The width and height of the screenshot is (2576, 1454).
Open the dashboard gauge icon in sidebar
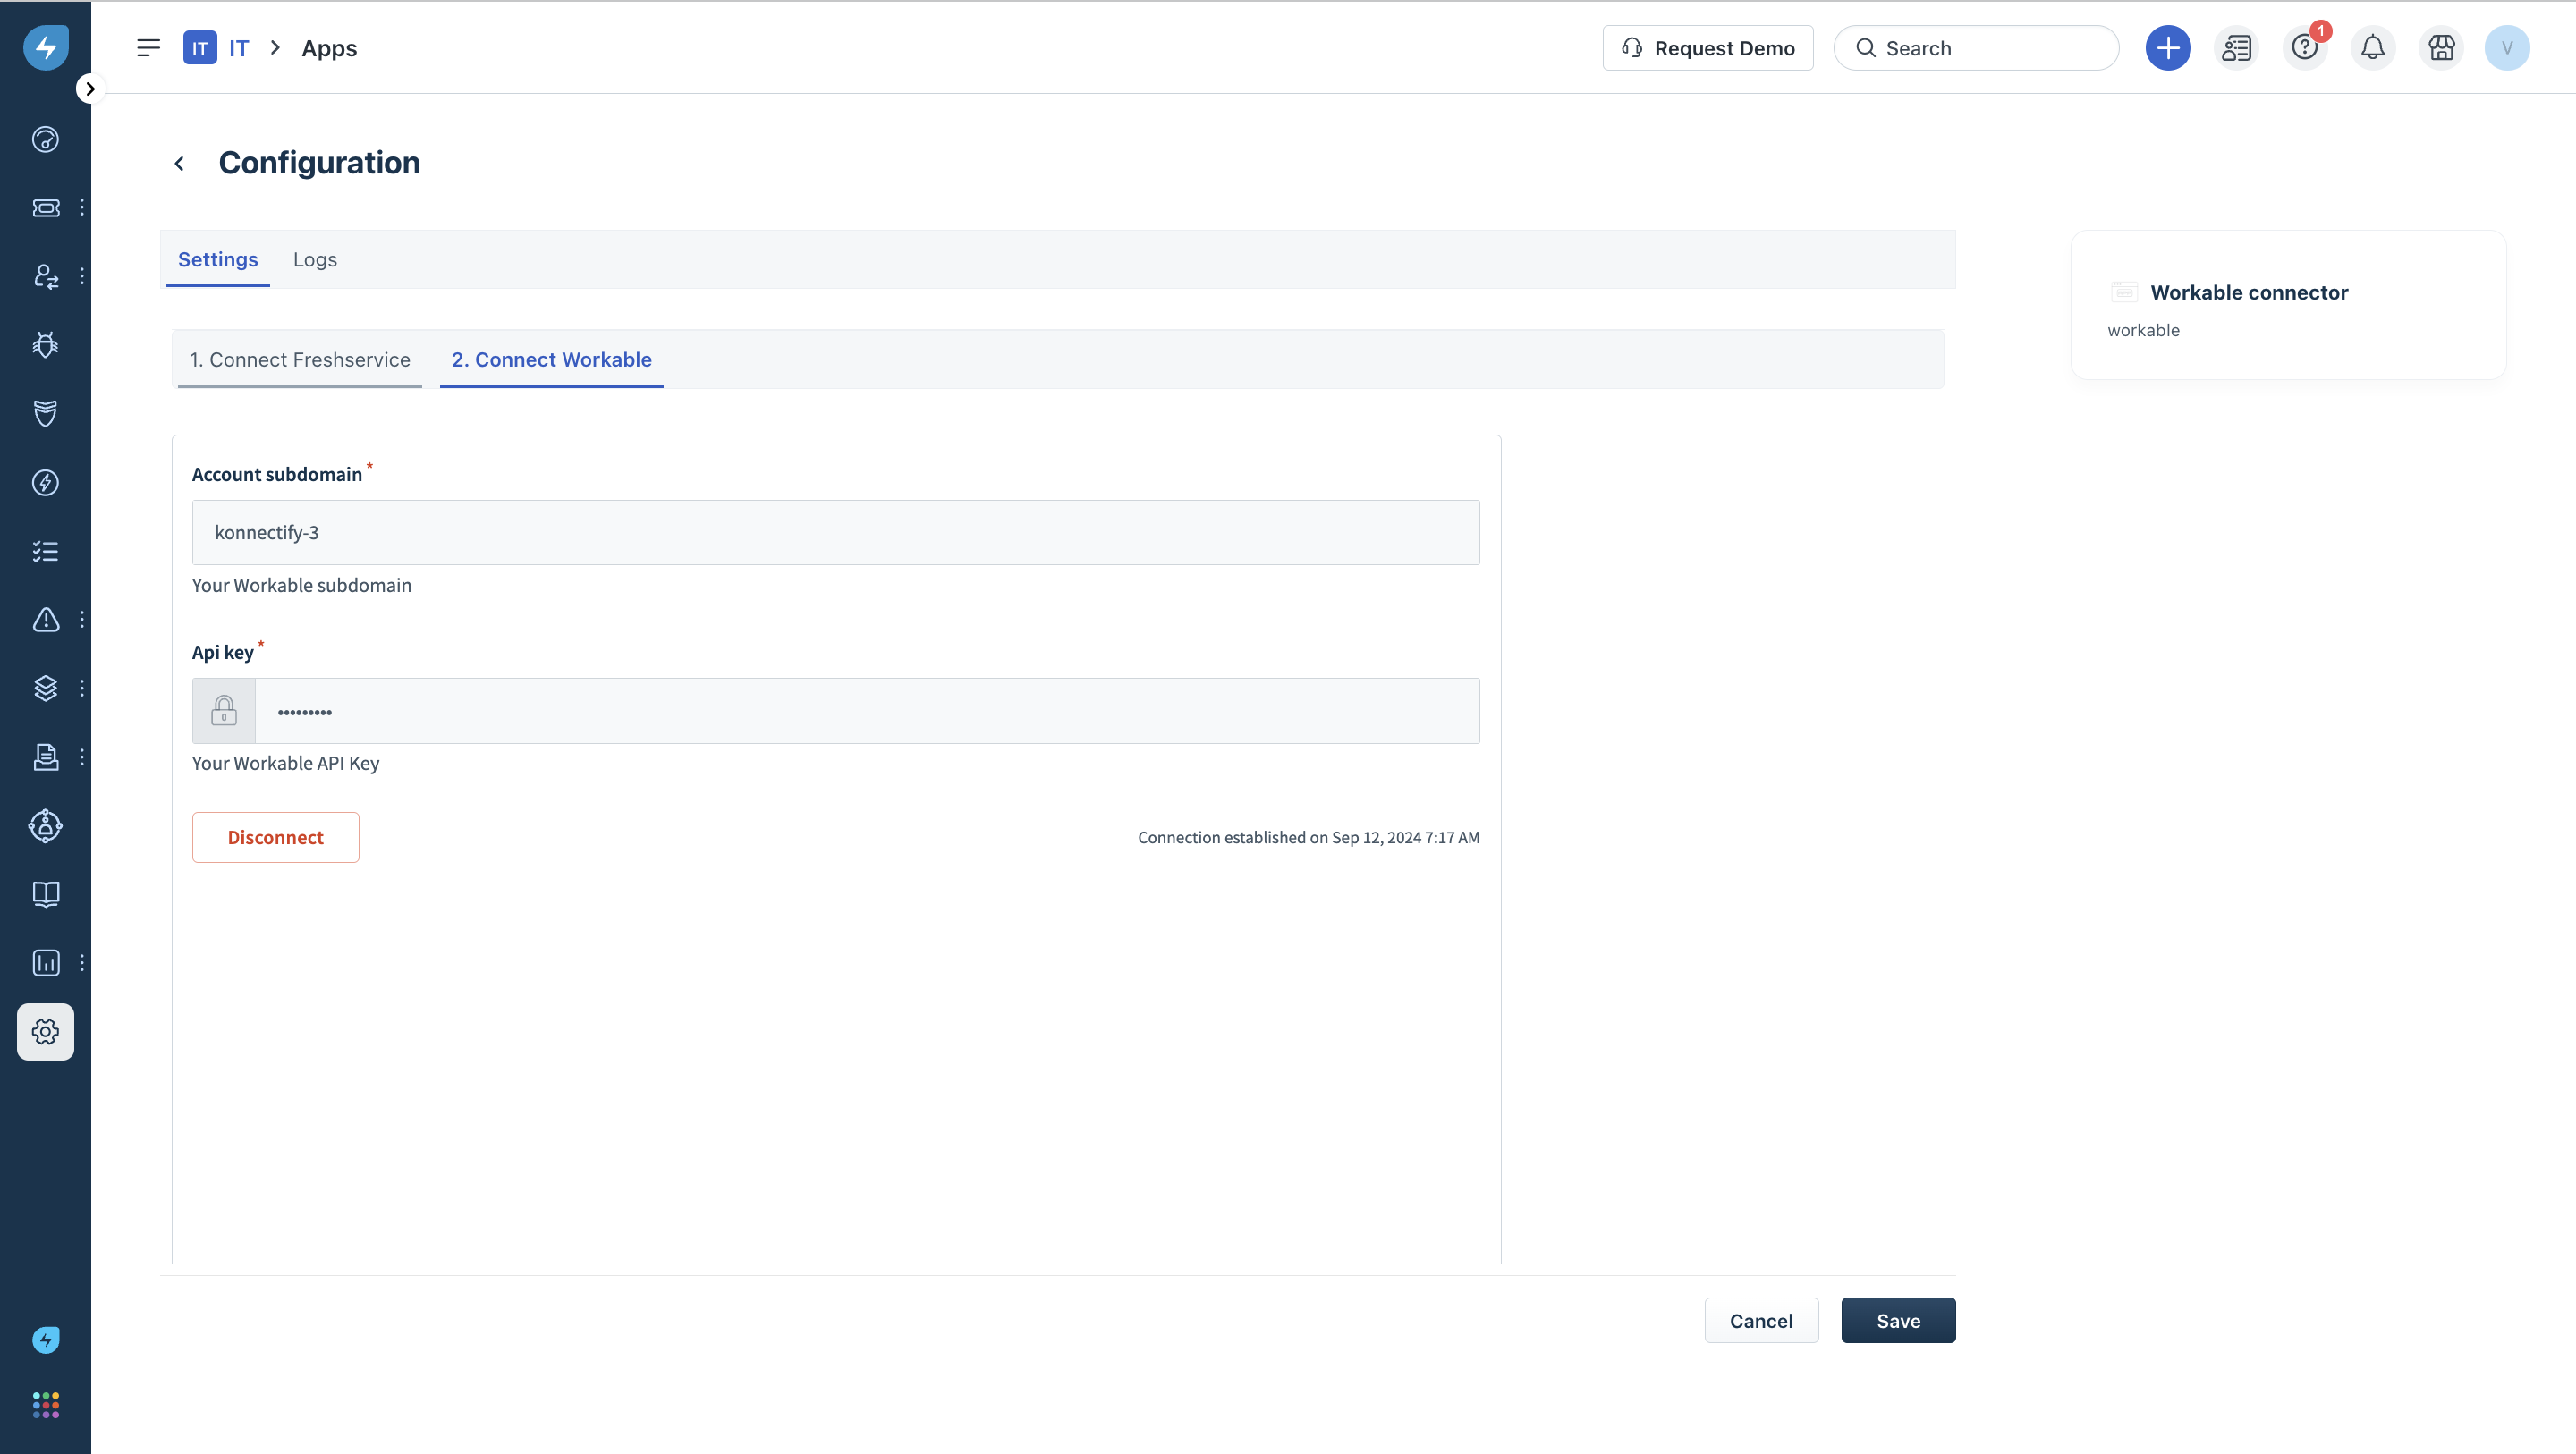click(45, 139)
